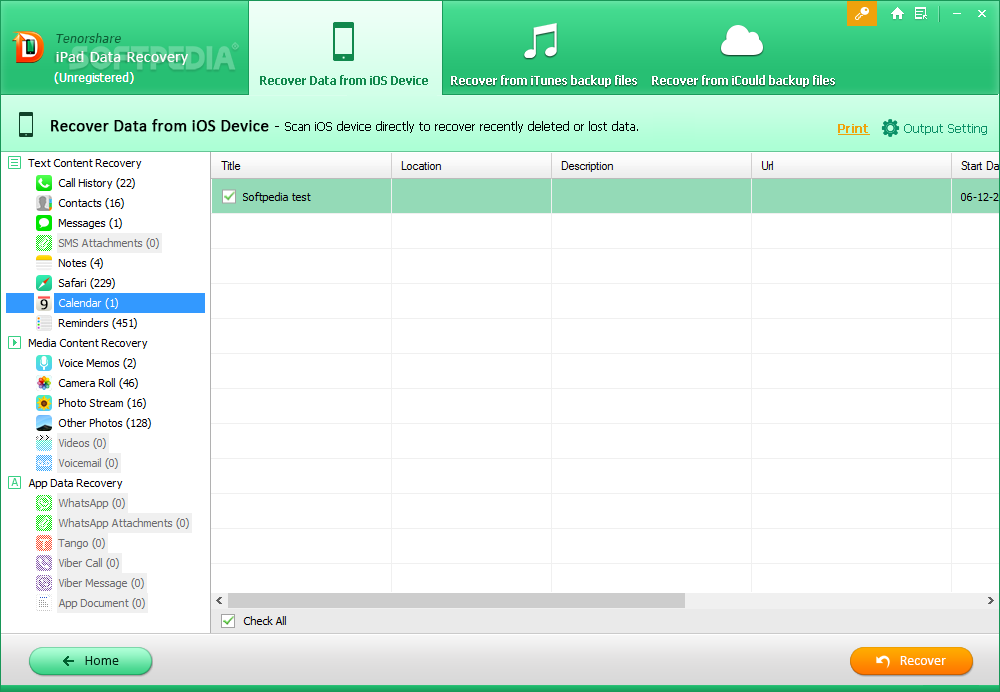Toggle the Check All checkbox
The image size is (1000, 692).
228,621
